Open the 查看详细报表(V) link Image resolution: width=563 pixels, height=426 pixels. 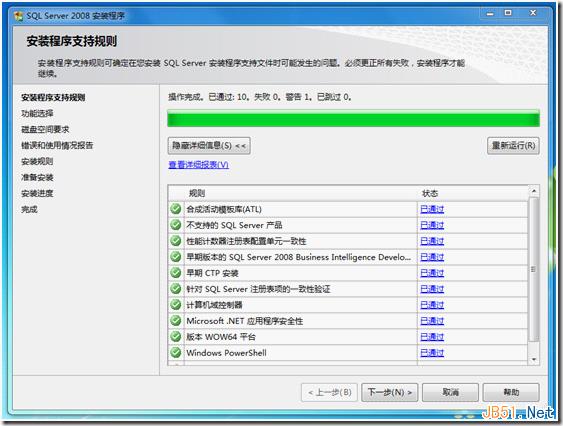199,165
